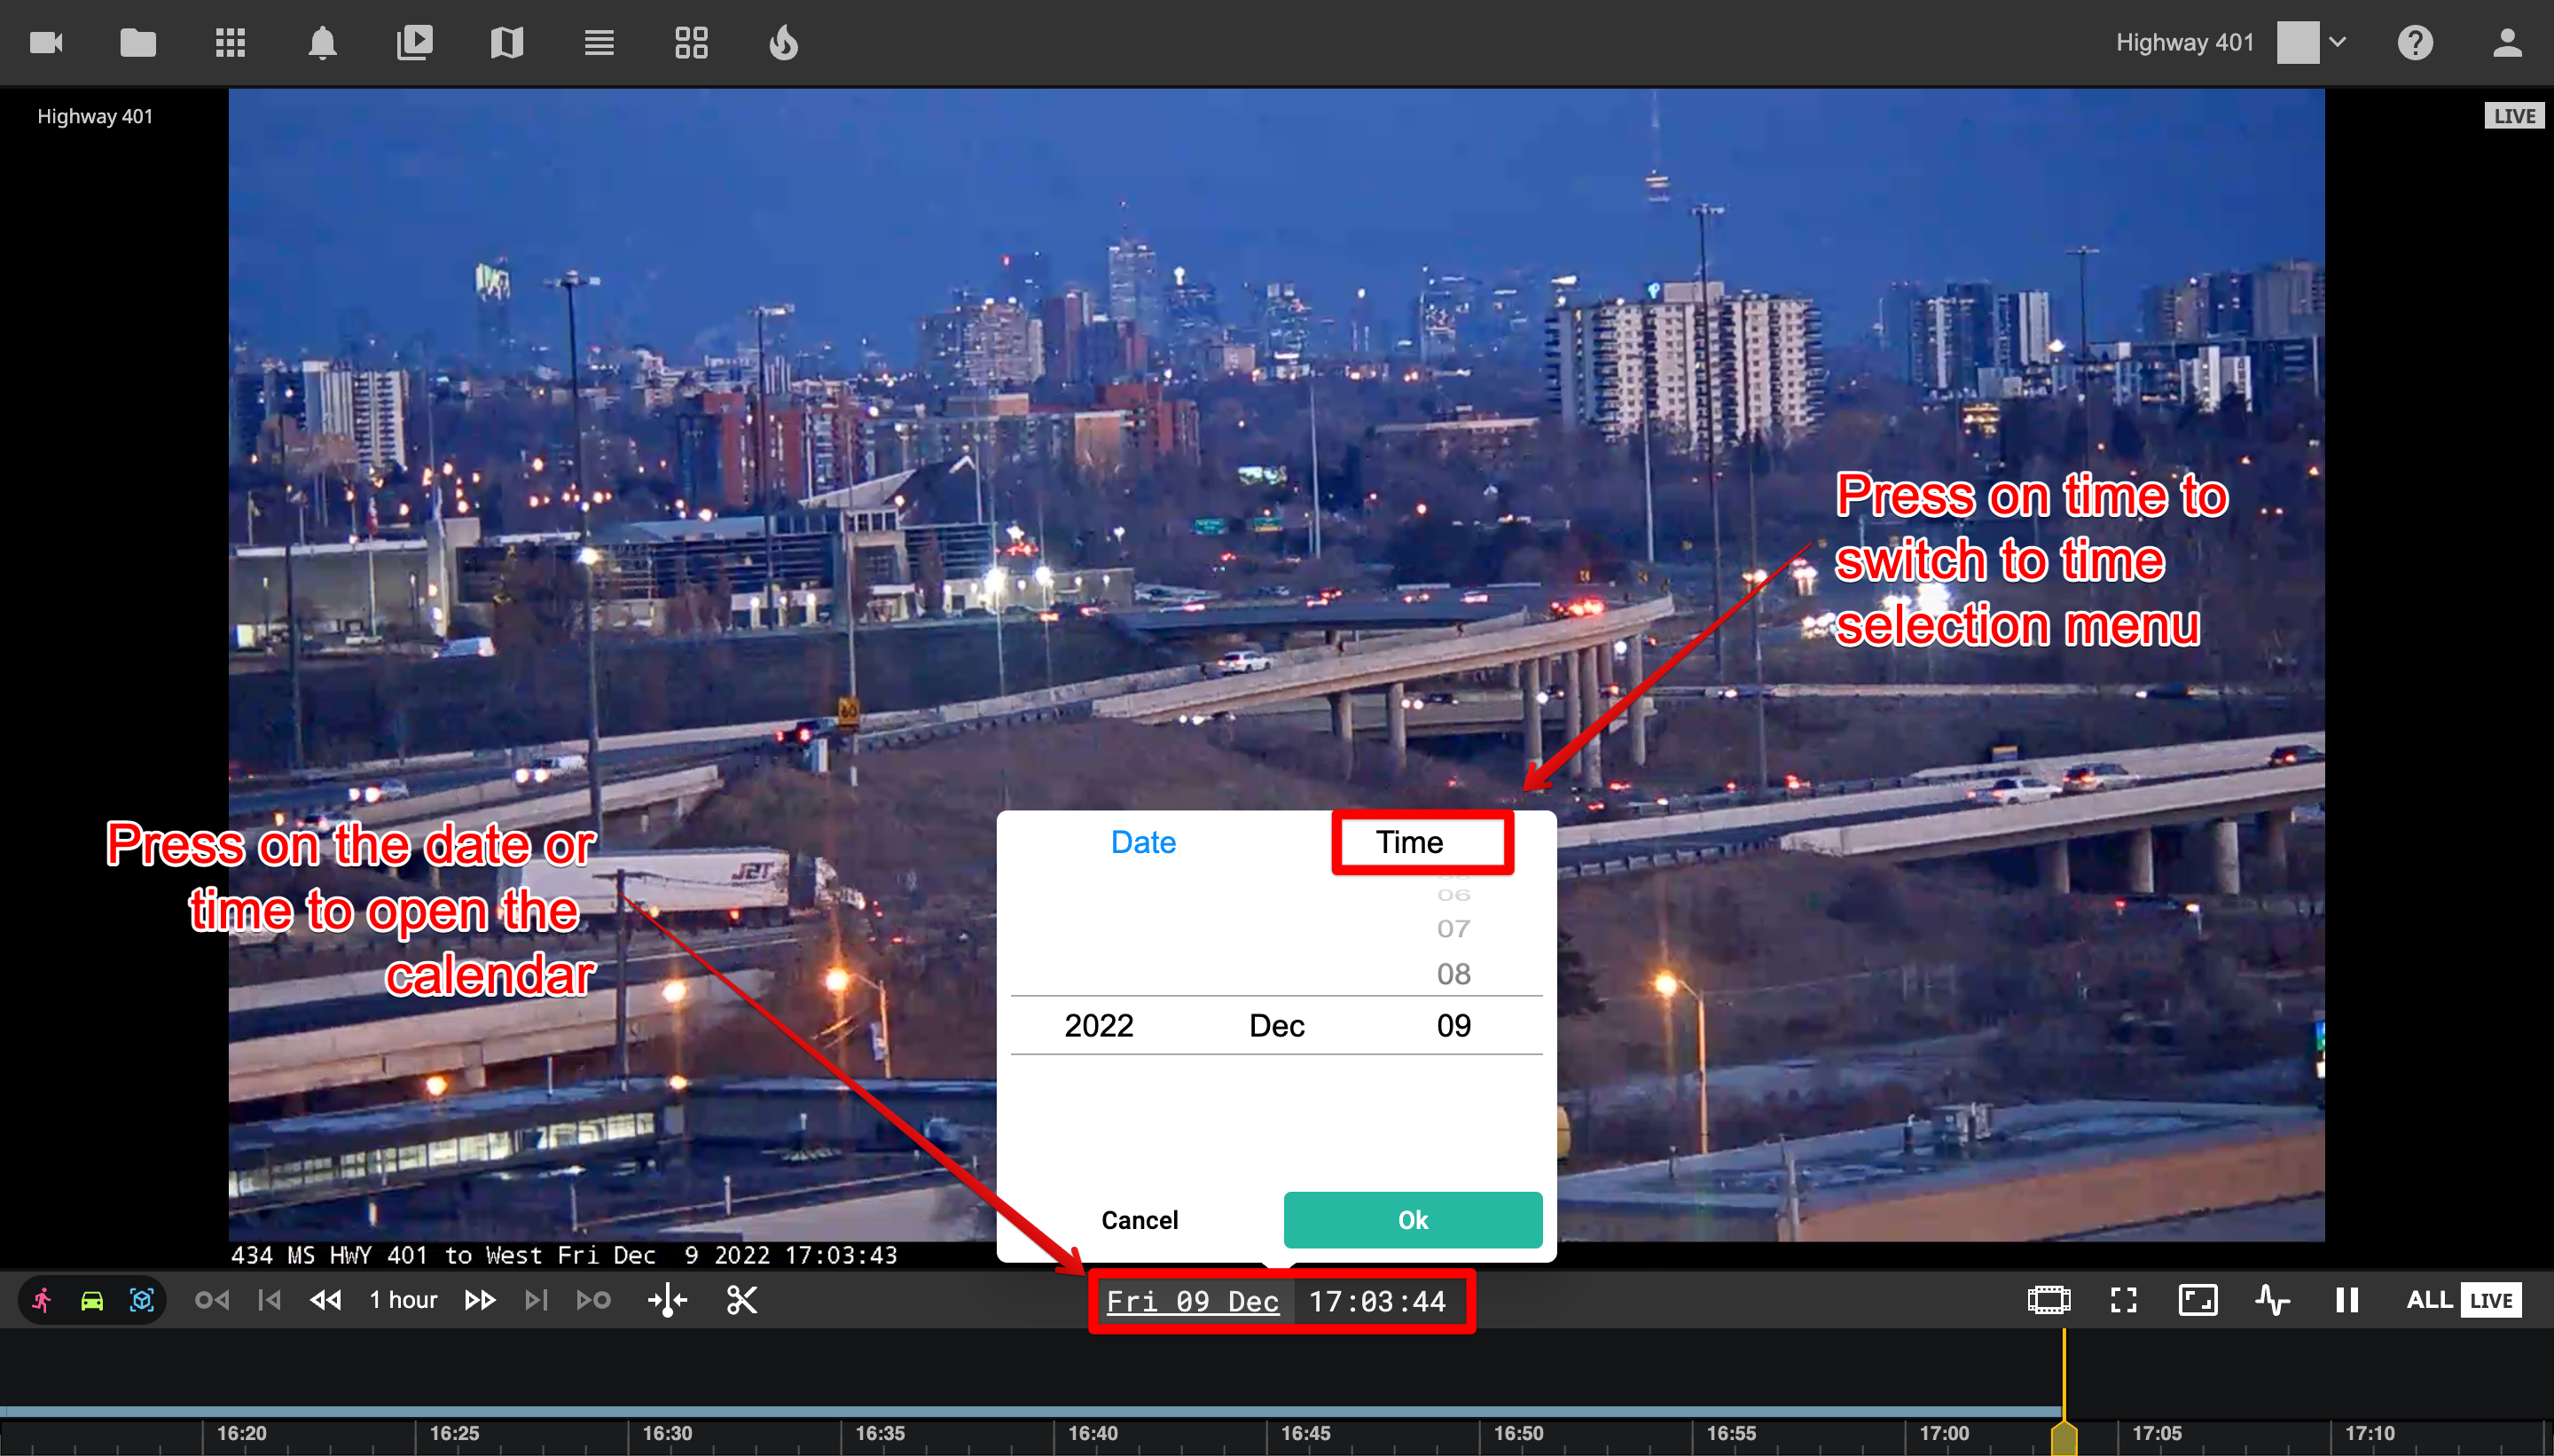Toggle the person motion filter
Viewport: 2554px width, 1456px height.
(43, 1300)
